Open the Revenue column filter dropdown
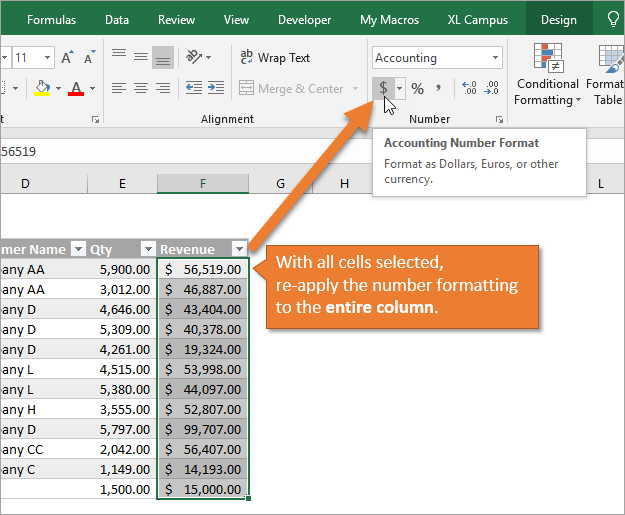 pyautogui.click(x=239, y=249)
